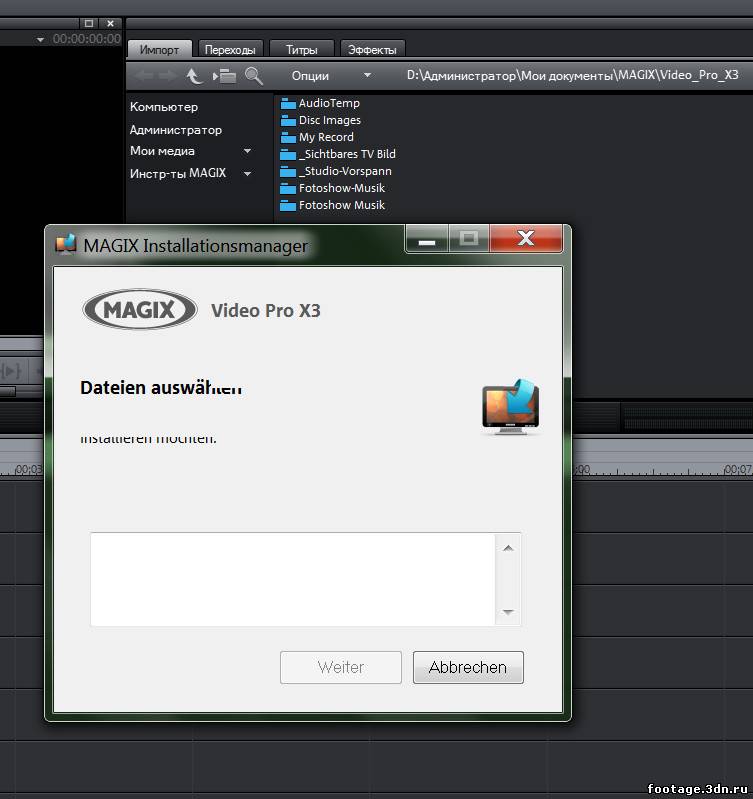Maximize the preview monitor panel
Screen dimensions: 753x799
[89, 23]
